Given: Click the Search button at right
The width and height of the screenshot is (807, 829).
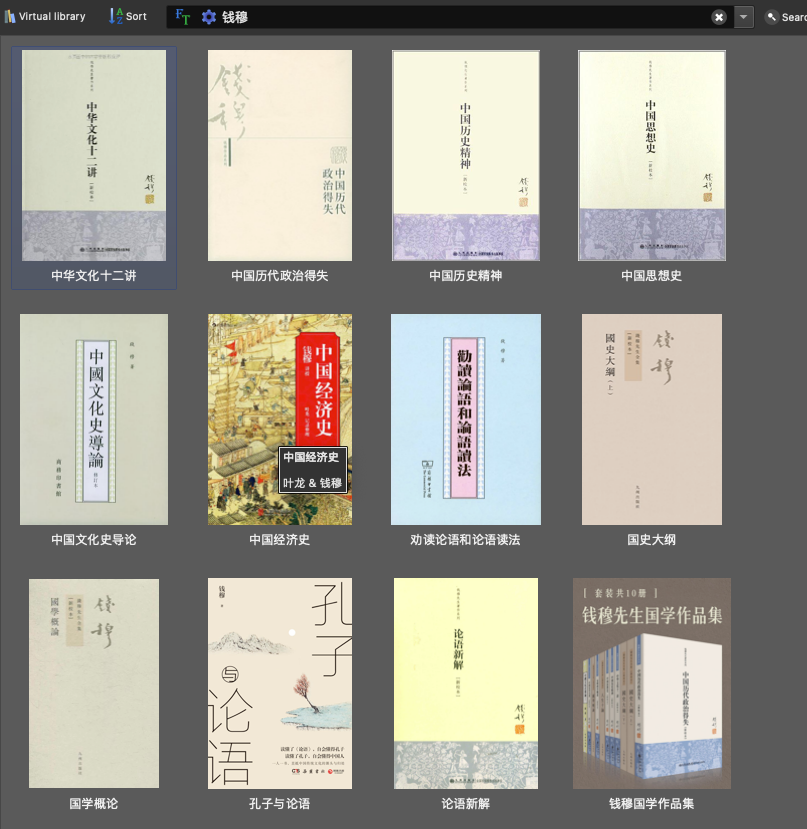Looking at the screenshot, I should (786, 17).
